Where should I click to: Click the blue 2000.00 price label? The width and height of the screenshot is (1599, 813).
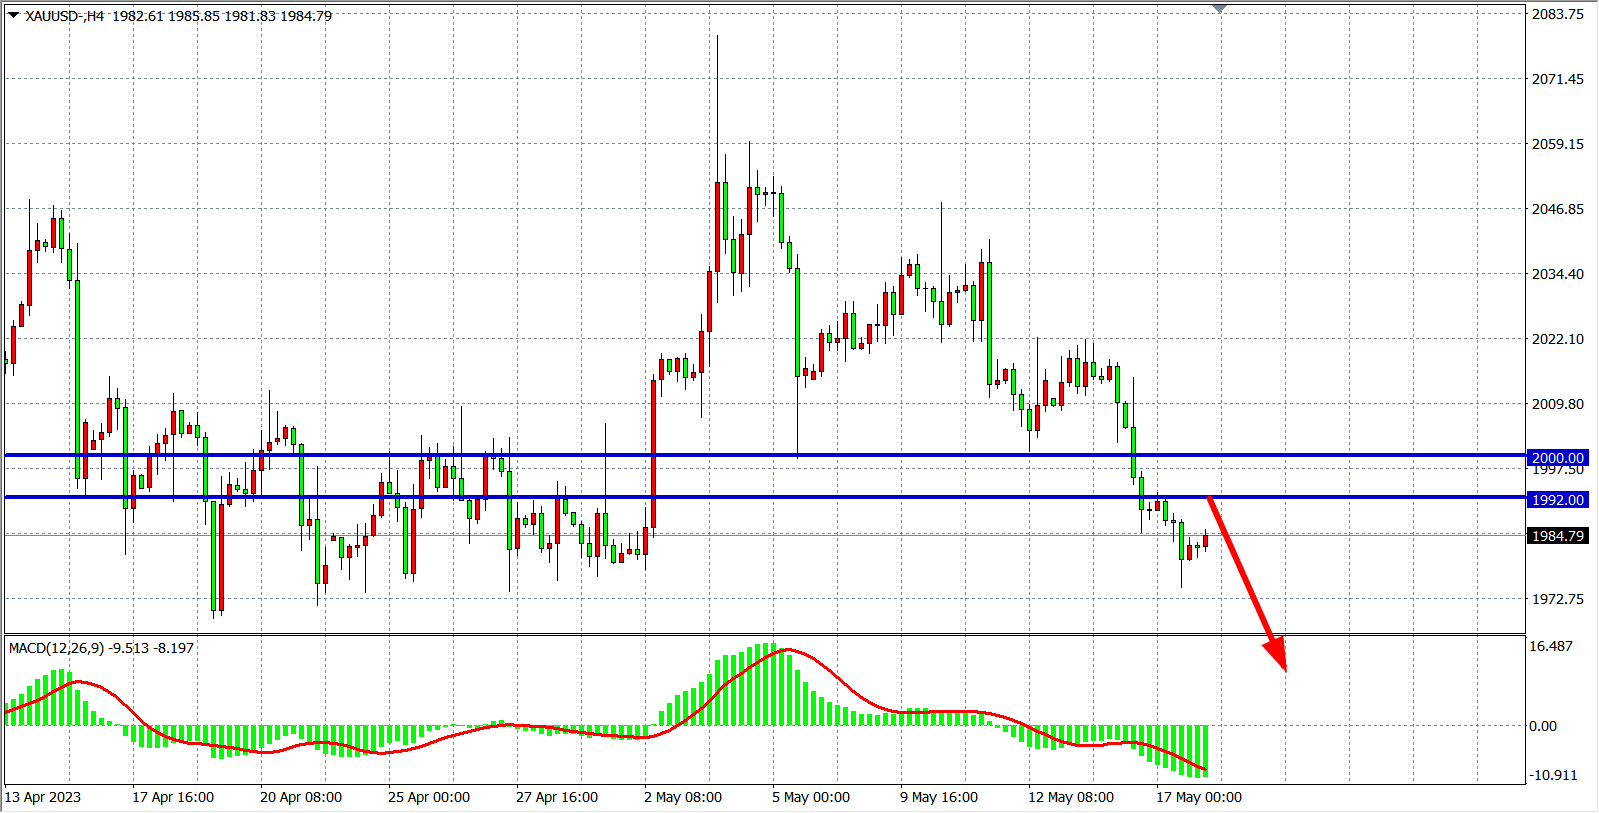click(1557, 458)
